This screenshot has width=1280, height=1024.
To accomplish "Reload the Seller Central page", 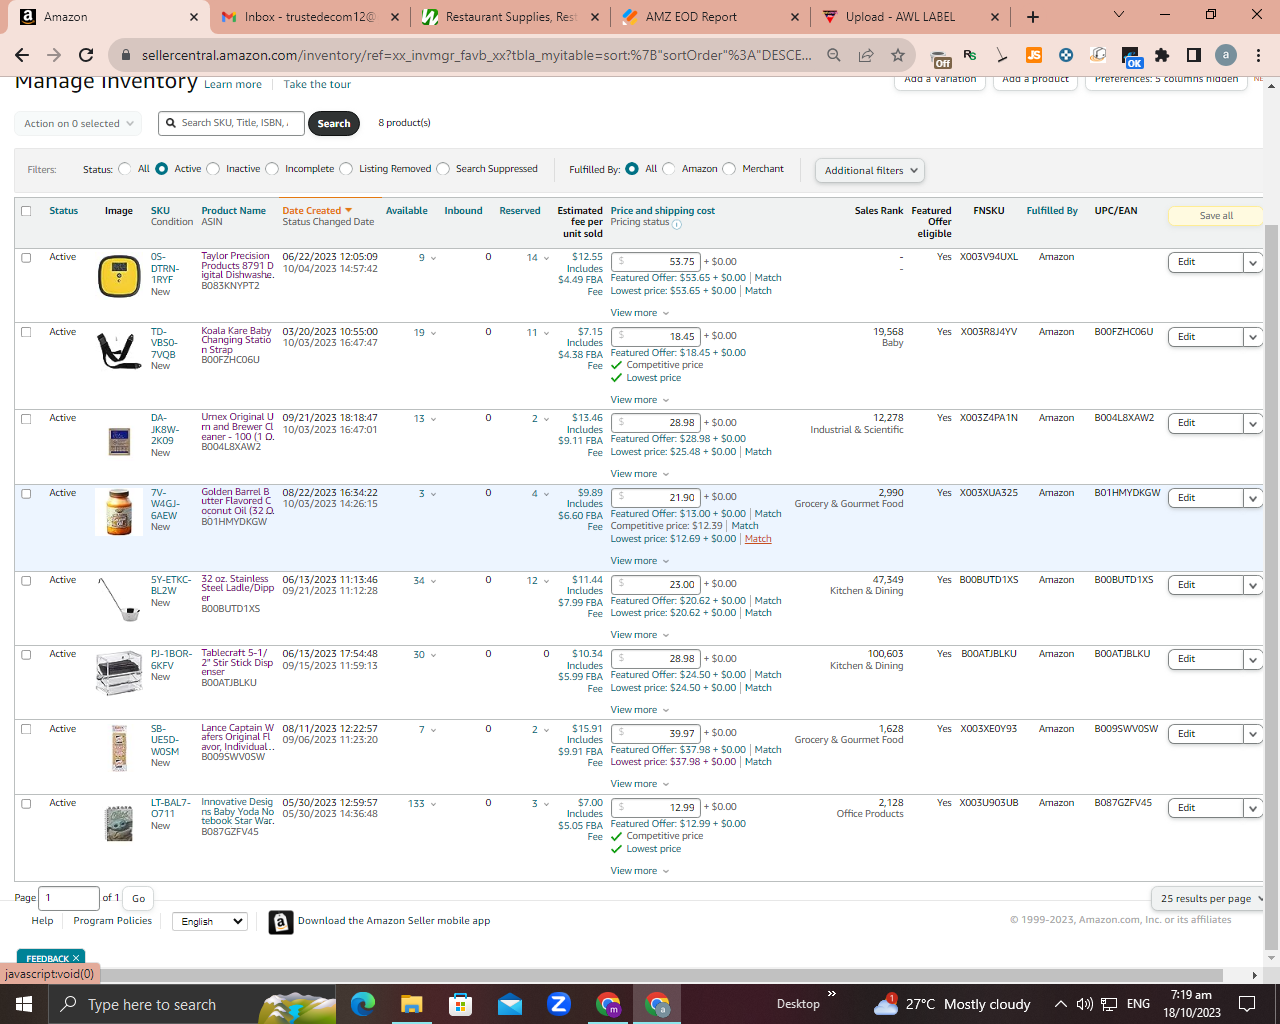I will pos(86,55).
